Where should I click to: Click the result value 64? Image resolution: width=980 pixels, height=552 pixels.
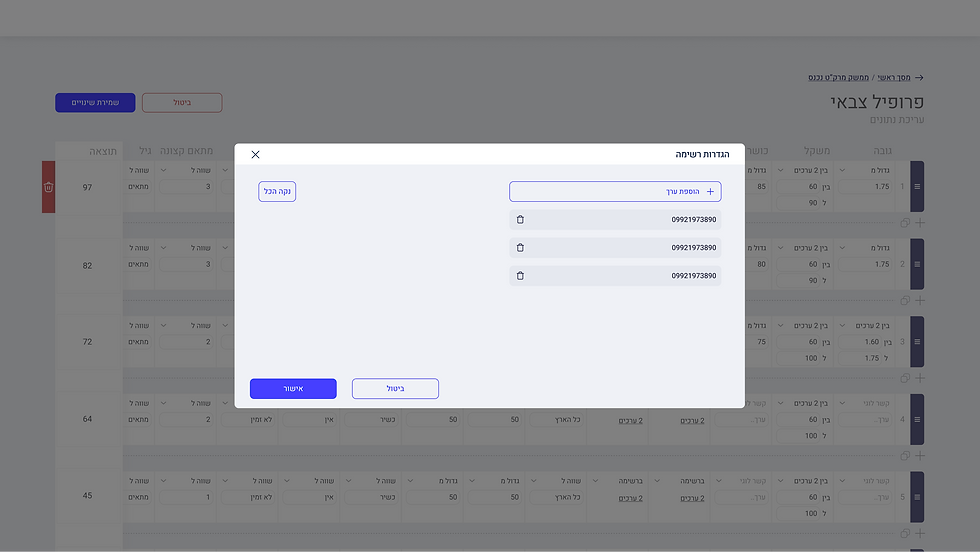click(88, 419)
